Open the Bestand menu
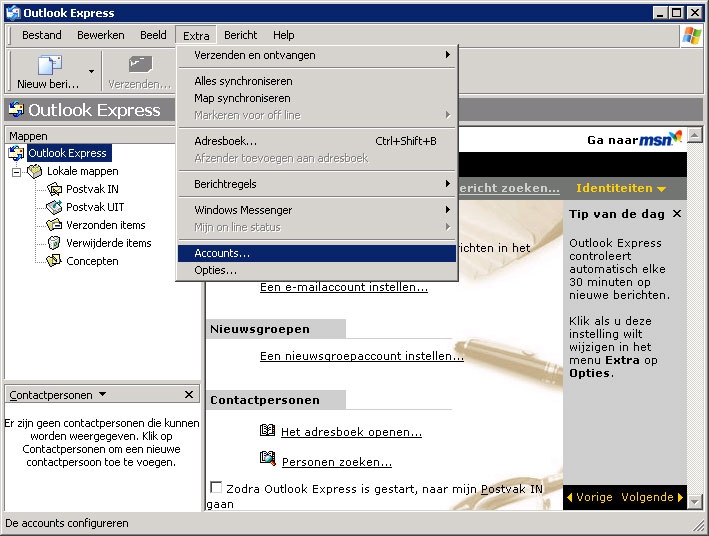The height and width of the screenshot is (536, 709). 42,35
